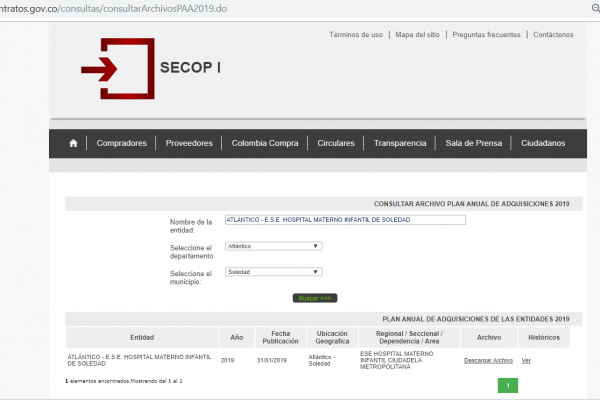This screenshot has width=600, height=400.
Task: Click the 2019 year cell in results
Action: click(x=227, y=361)
